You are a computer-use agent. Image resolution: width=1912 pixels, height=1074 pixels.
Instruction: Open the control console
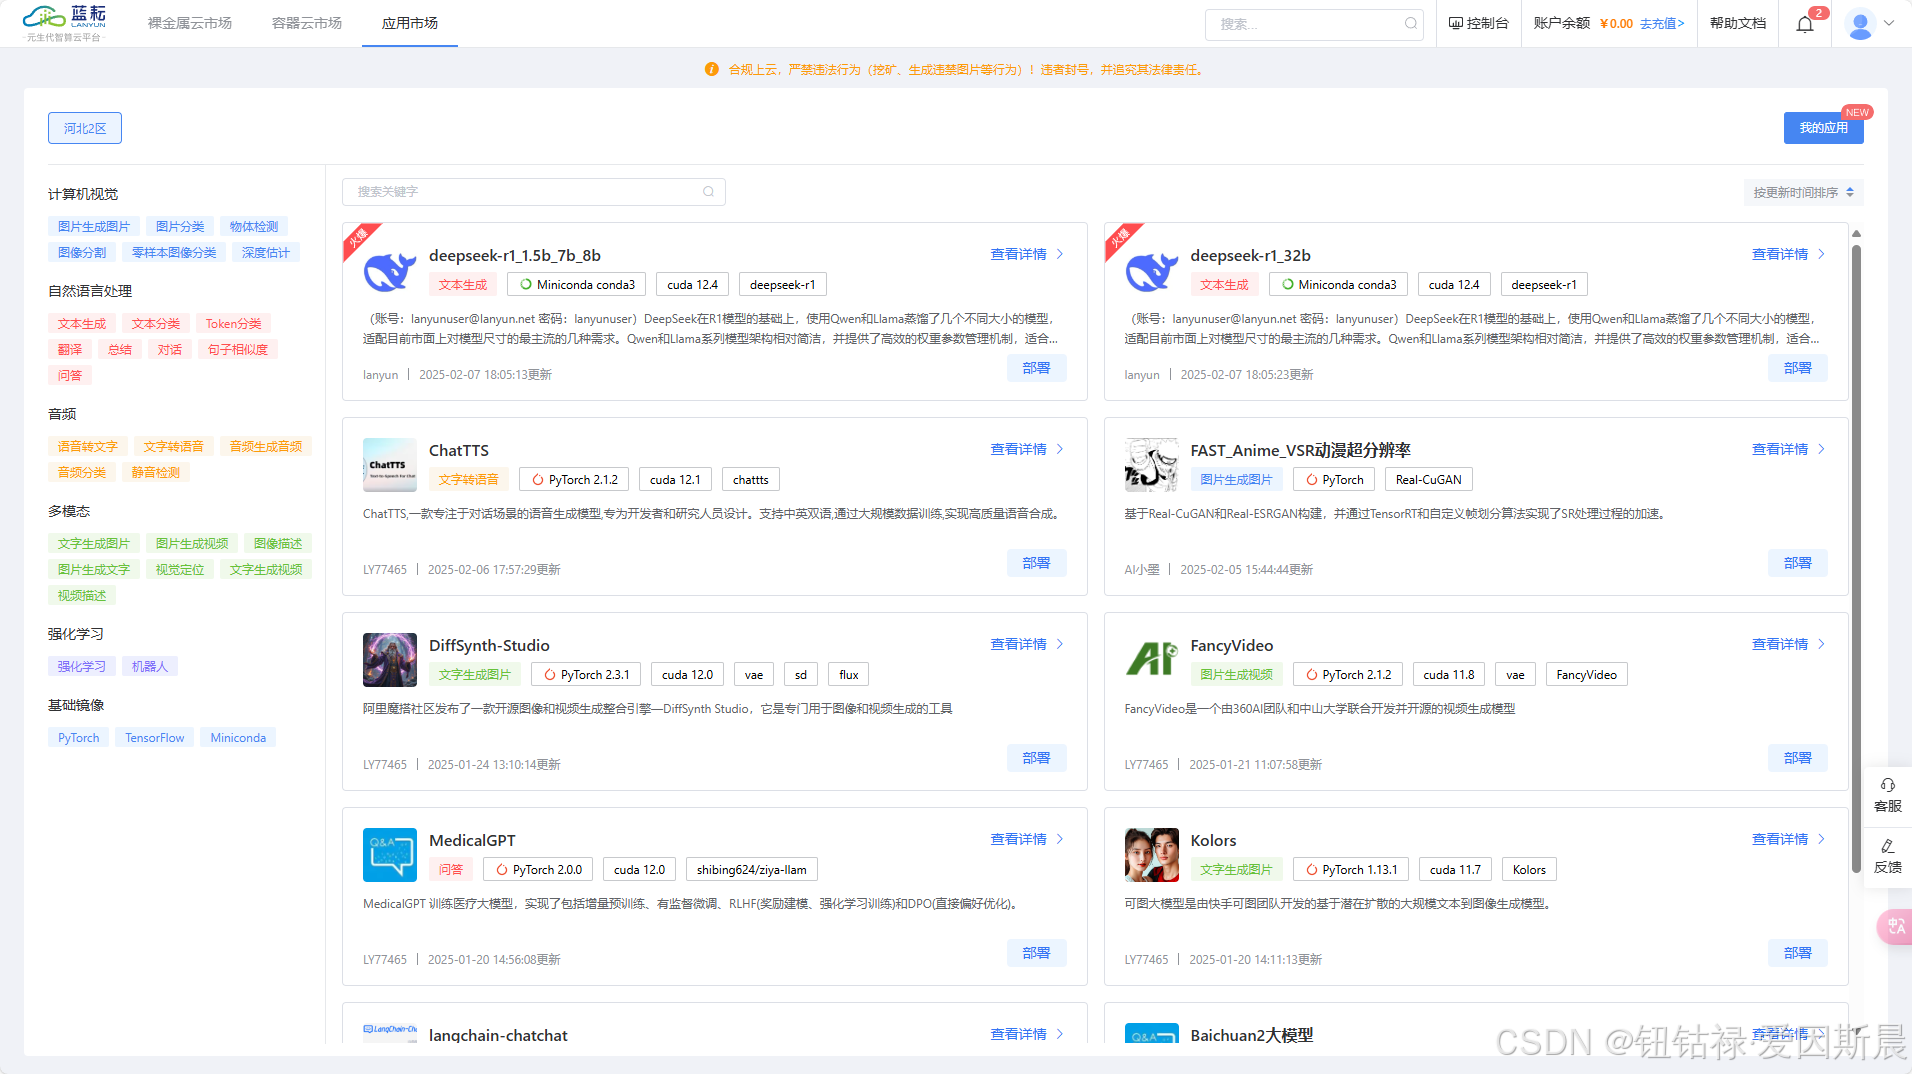tap(1478, 23)
